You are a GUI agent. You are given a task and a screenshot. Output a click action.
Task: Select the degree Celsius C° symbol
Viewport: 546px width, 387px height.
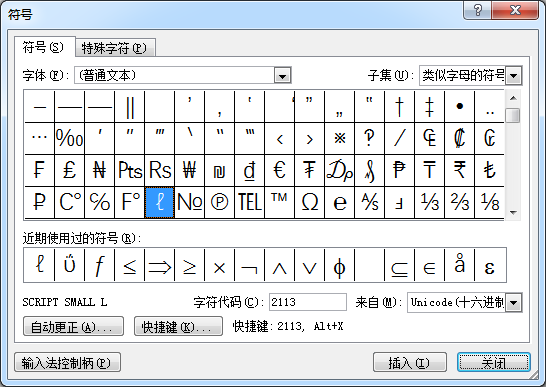69,202
